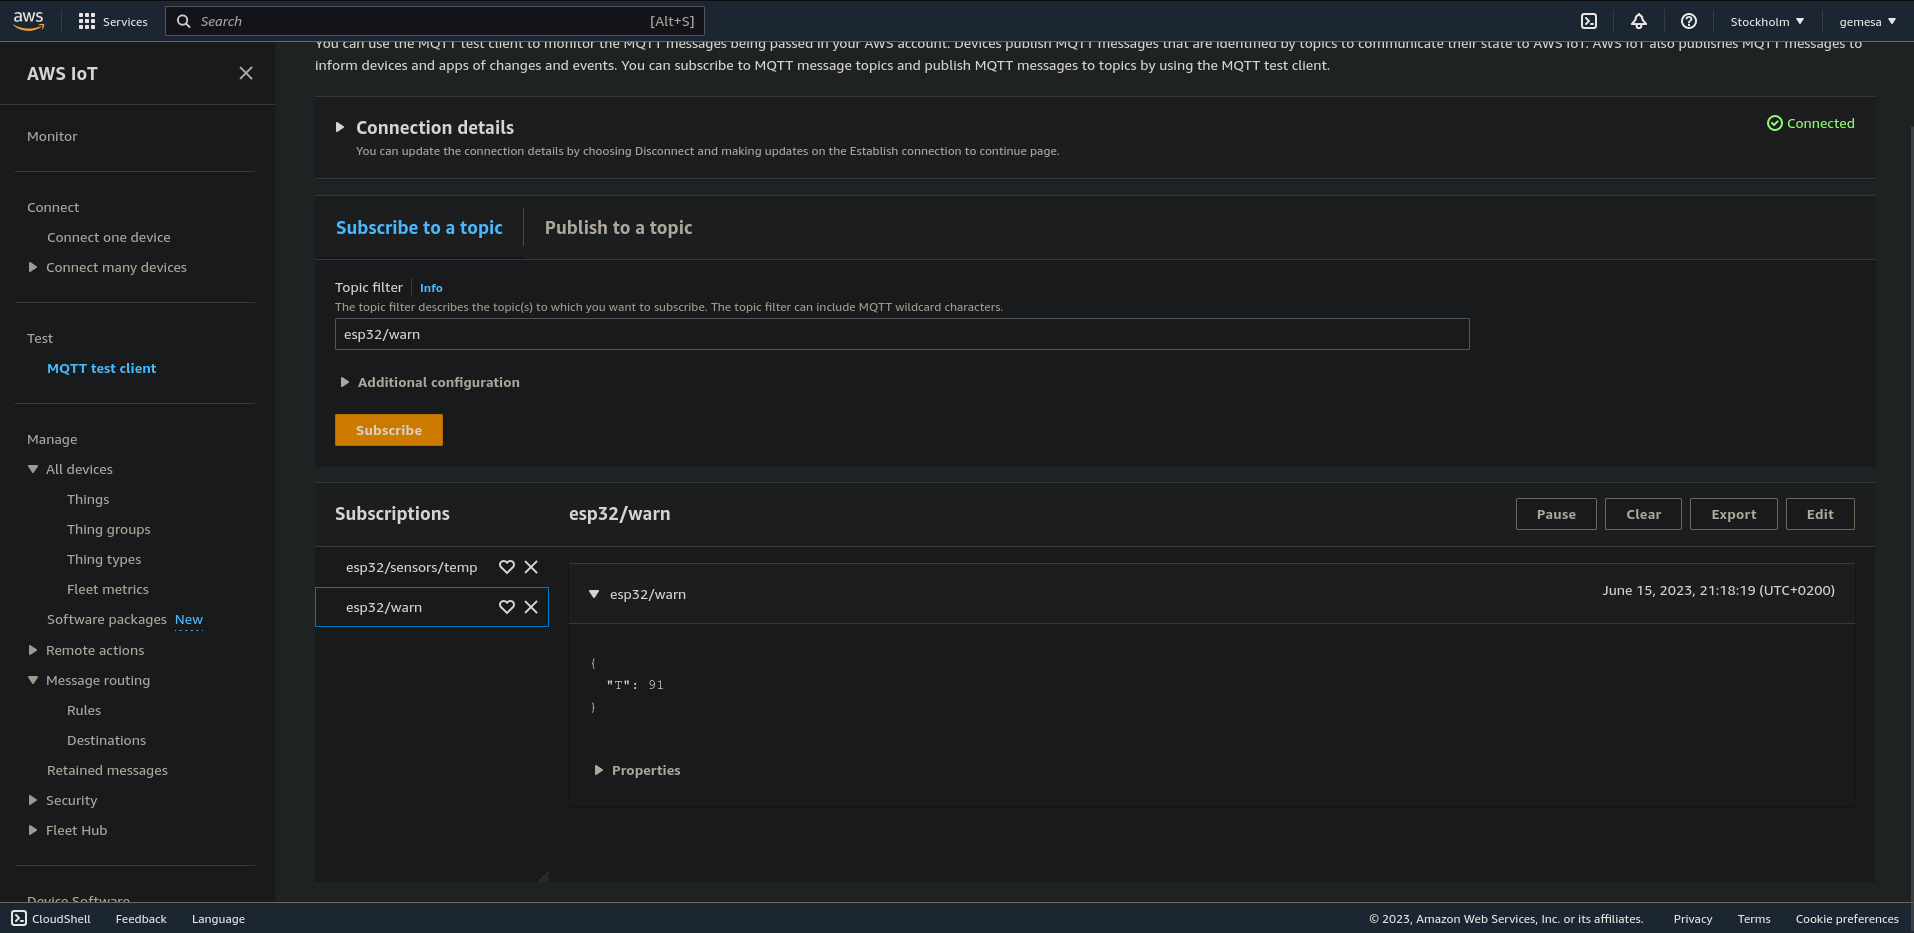Image resolution: width=1914 pixels, height=933 pixels.
Task: Click the Topic filter input field
Action: (902, 334)
